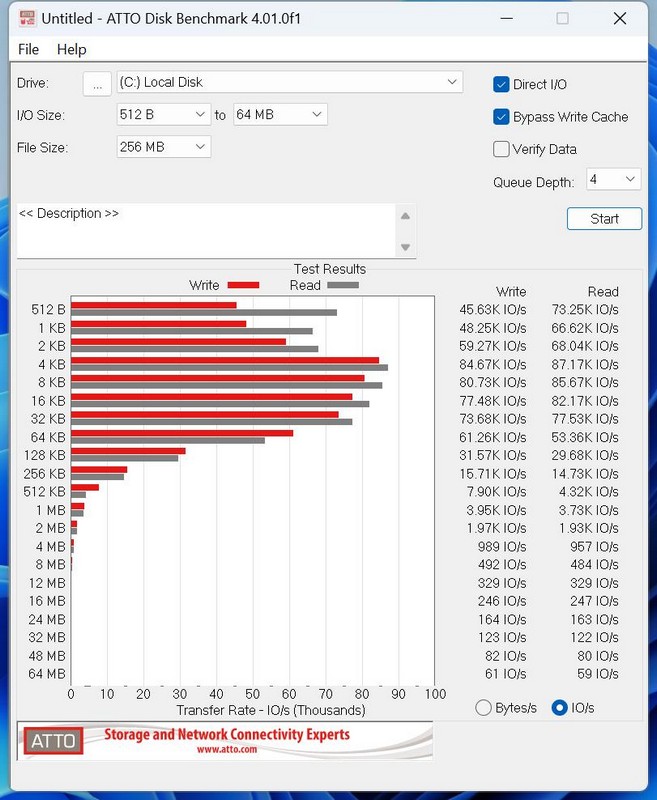657x800 pixels.
Task: Click the ATTO app icon in title bar
Action: coord(24,19)
